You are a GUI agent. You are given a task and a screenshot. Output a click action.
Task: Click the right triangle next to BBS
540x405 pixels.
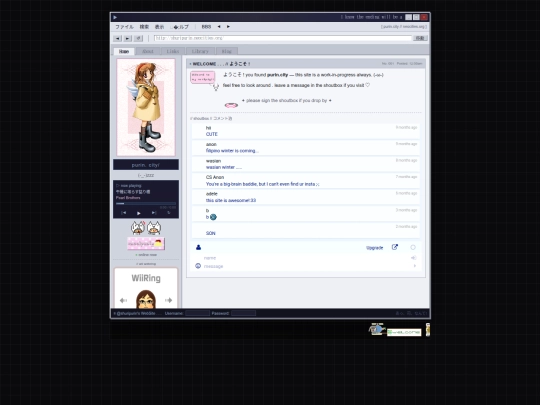point(228,27)
